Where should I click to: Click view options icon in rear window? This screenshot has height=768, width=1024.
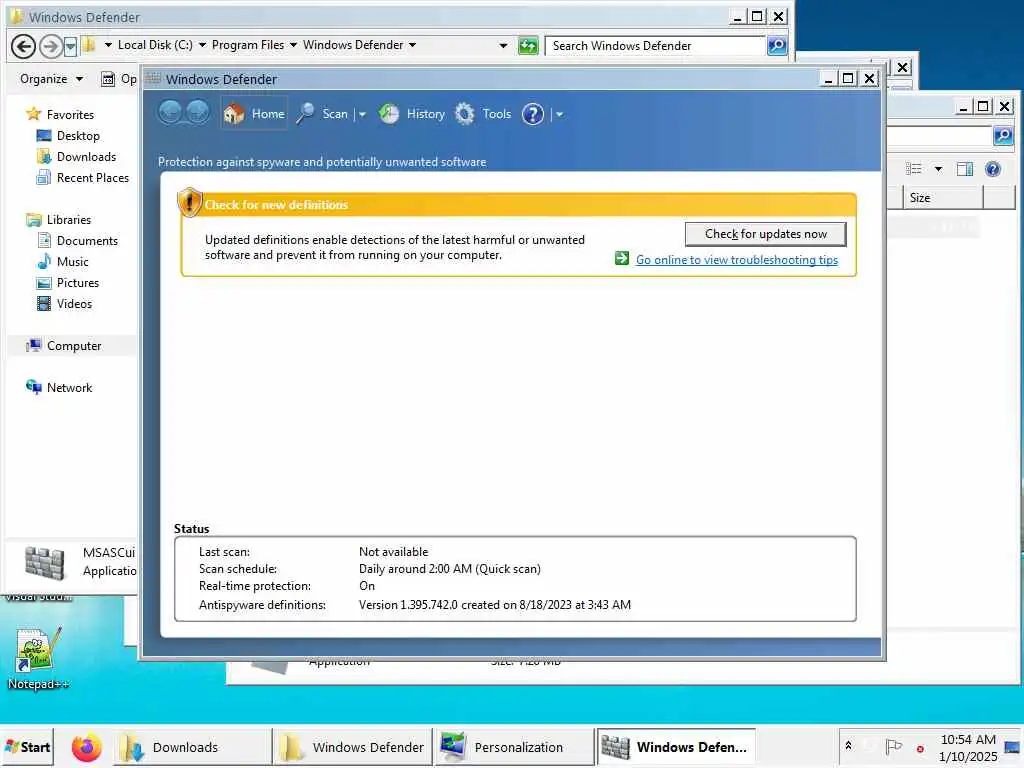(914, 169)
